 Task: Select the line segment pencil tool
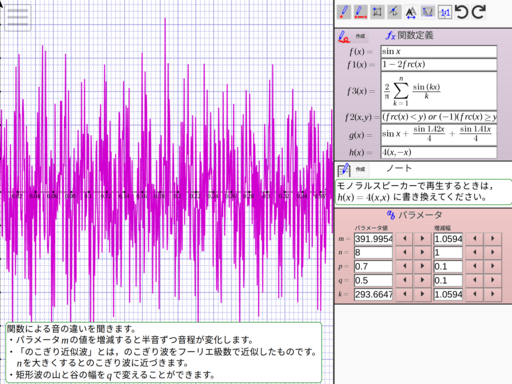coord(360,12)
